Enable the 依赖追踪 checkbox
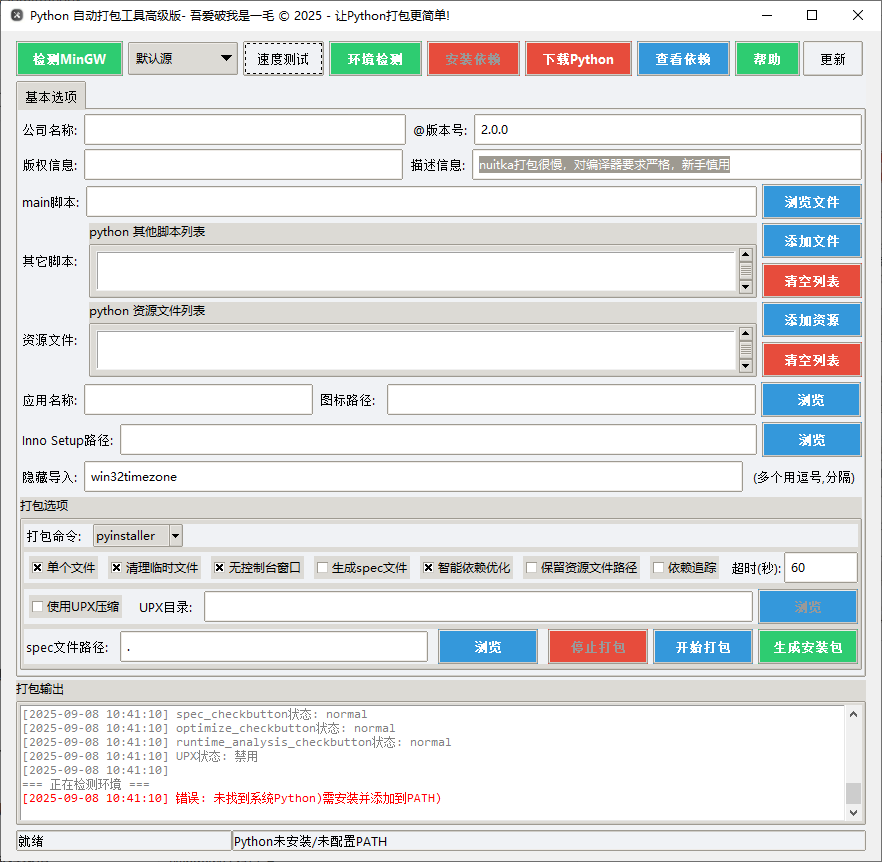The image size is (882, 862). pyautogui.click(x=658, y=568)
